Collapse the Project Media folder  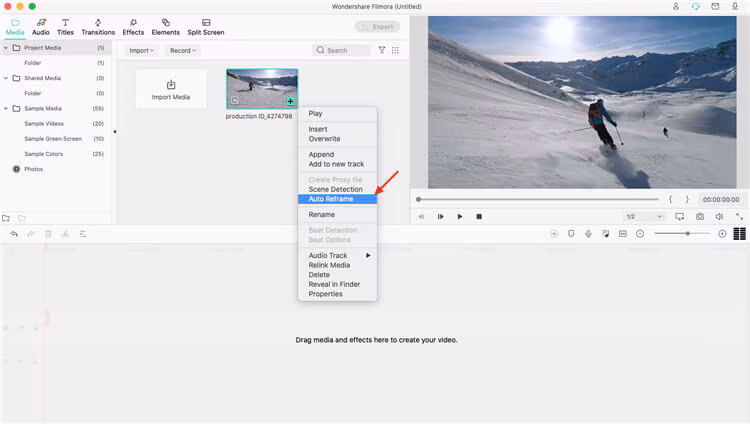pyautogui.click(x=6, y=48)
